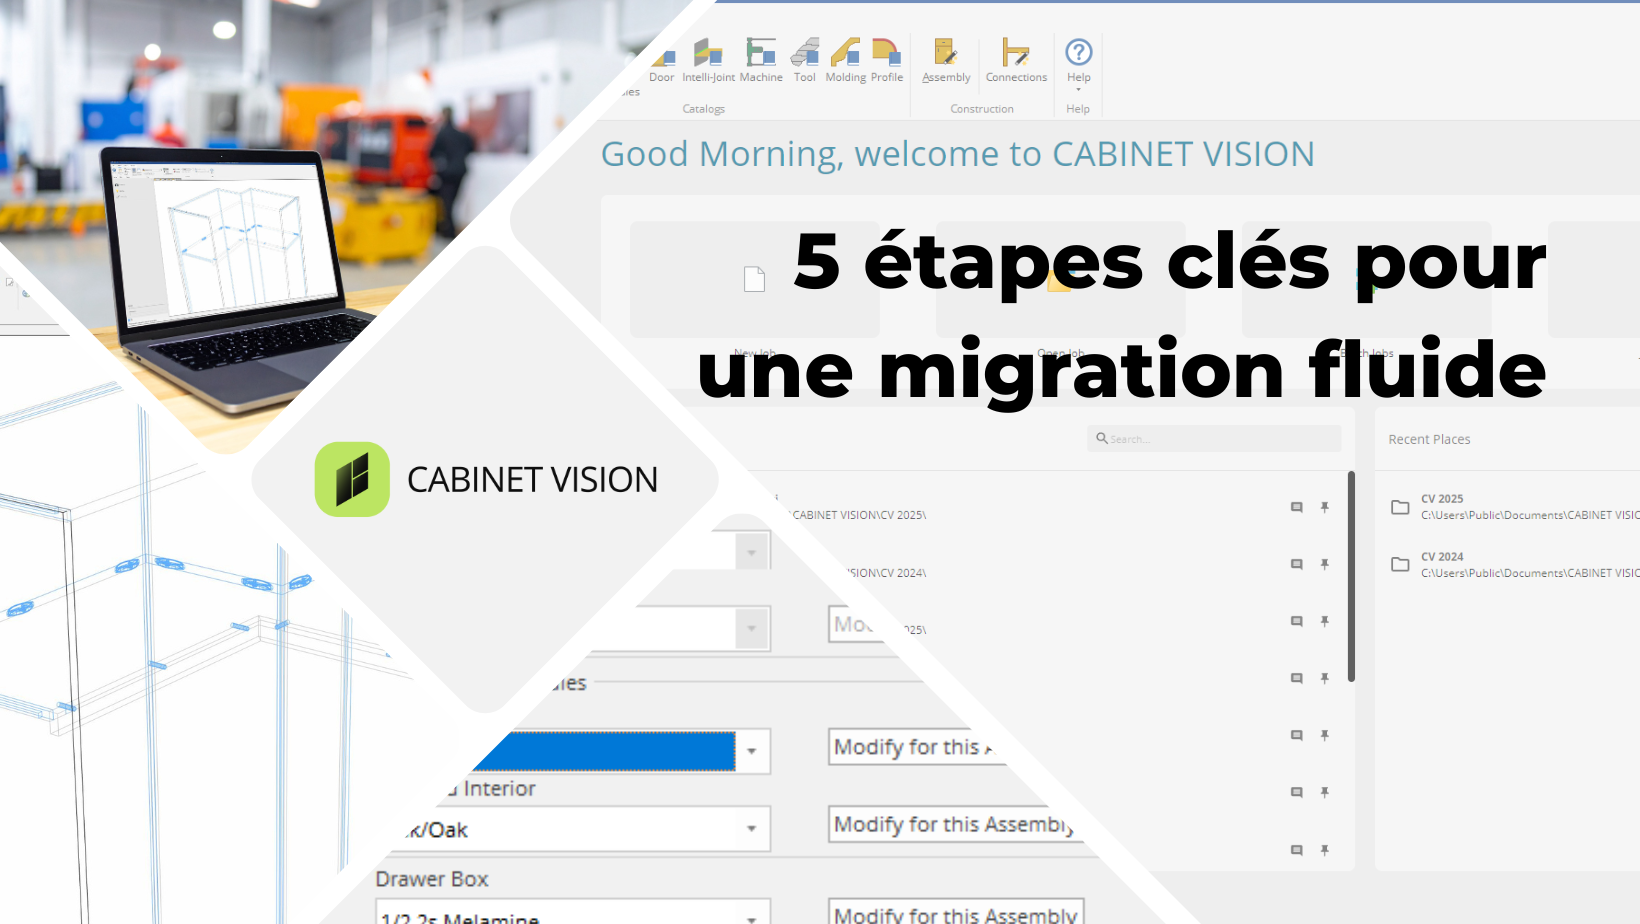Launch the Assembly construction wizard

pos(946,61)
